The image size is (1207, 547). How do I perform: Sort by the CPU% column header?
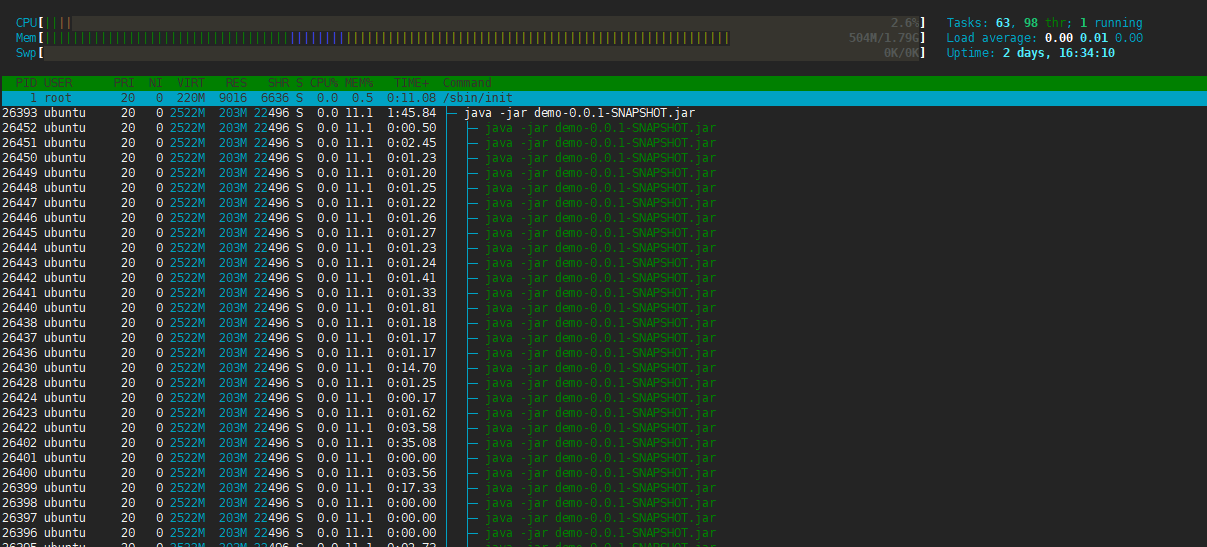pyautogui.click(x=324, y=83)
